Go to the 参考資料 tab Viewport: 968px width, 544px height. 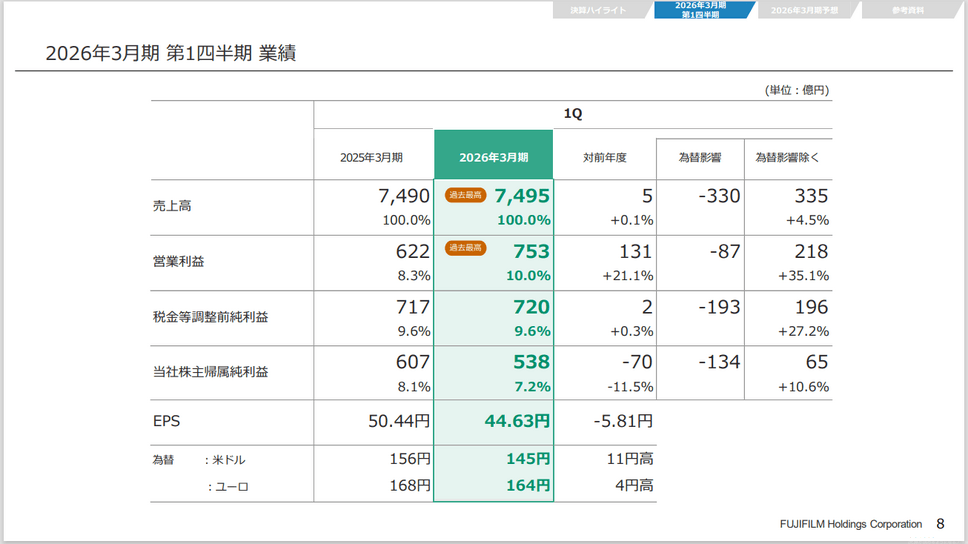pos(907,10)
